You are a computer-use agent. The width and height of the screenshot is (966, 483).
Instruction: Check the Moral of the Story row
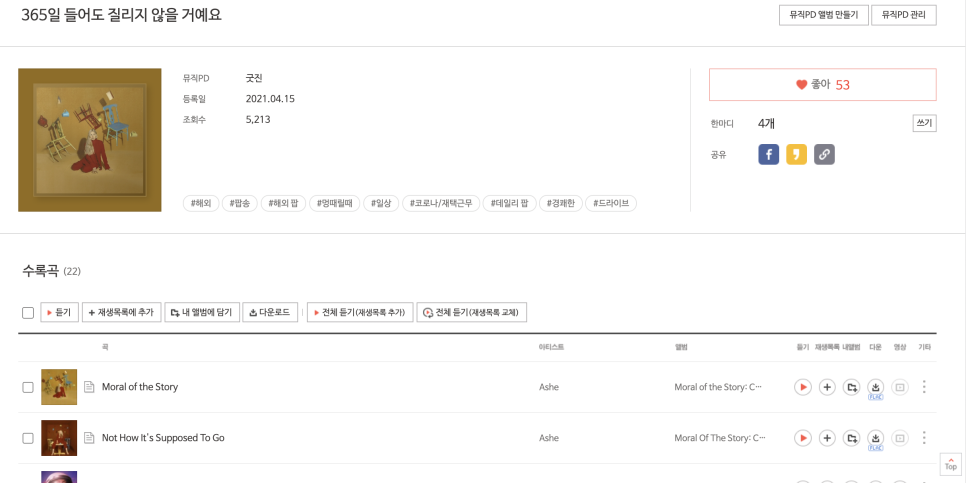click(x=28, y=388)
